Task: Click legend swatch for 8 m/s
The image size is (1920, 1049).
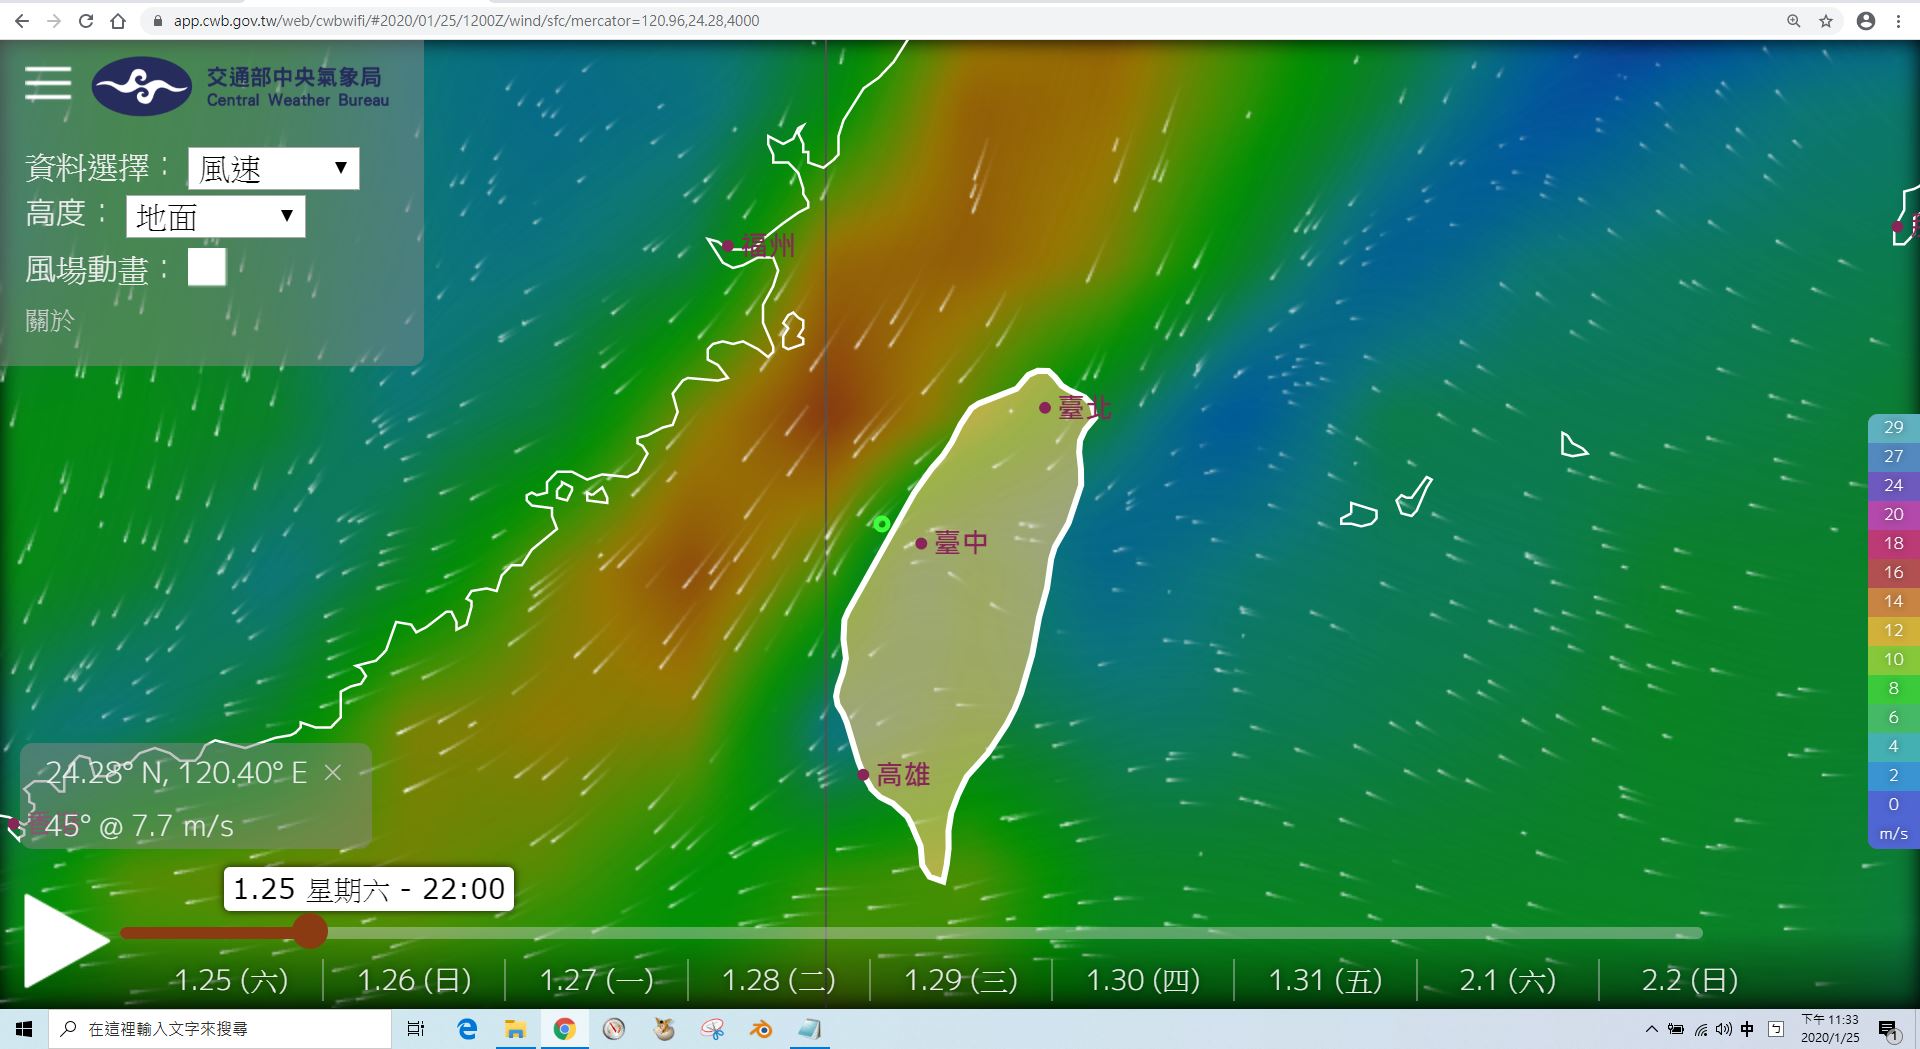Action: pos(1893,688)
